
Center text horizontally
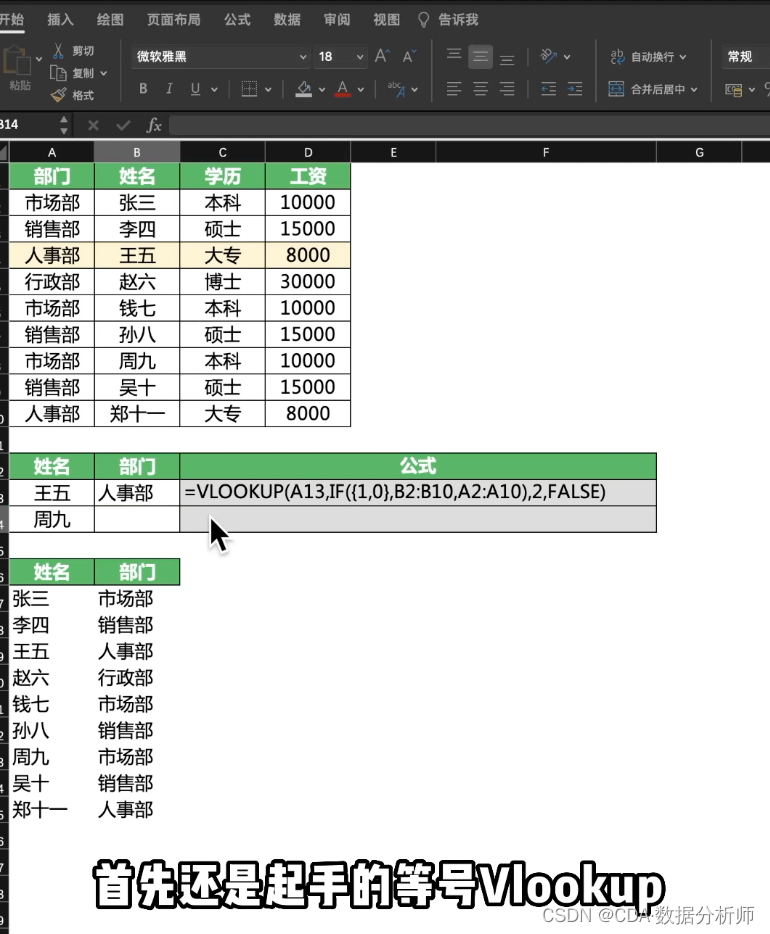click(x=480, y=89)
